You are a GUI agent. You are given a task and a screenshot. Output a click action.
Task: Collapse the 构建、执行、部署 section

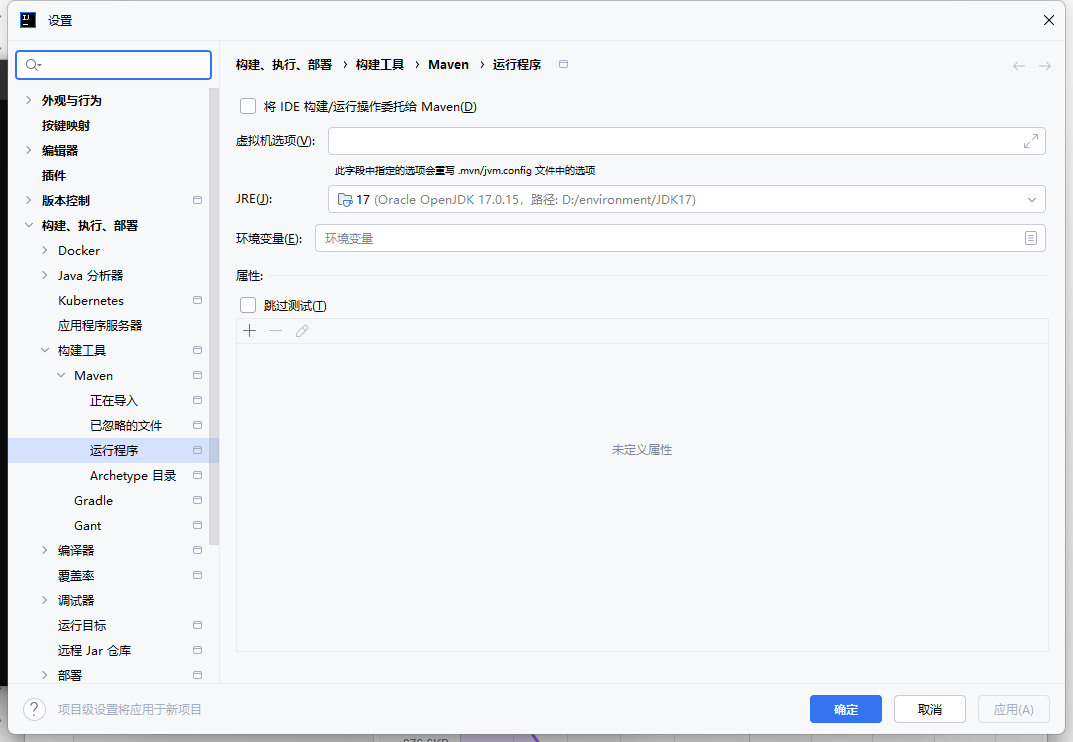[29, 225]
